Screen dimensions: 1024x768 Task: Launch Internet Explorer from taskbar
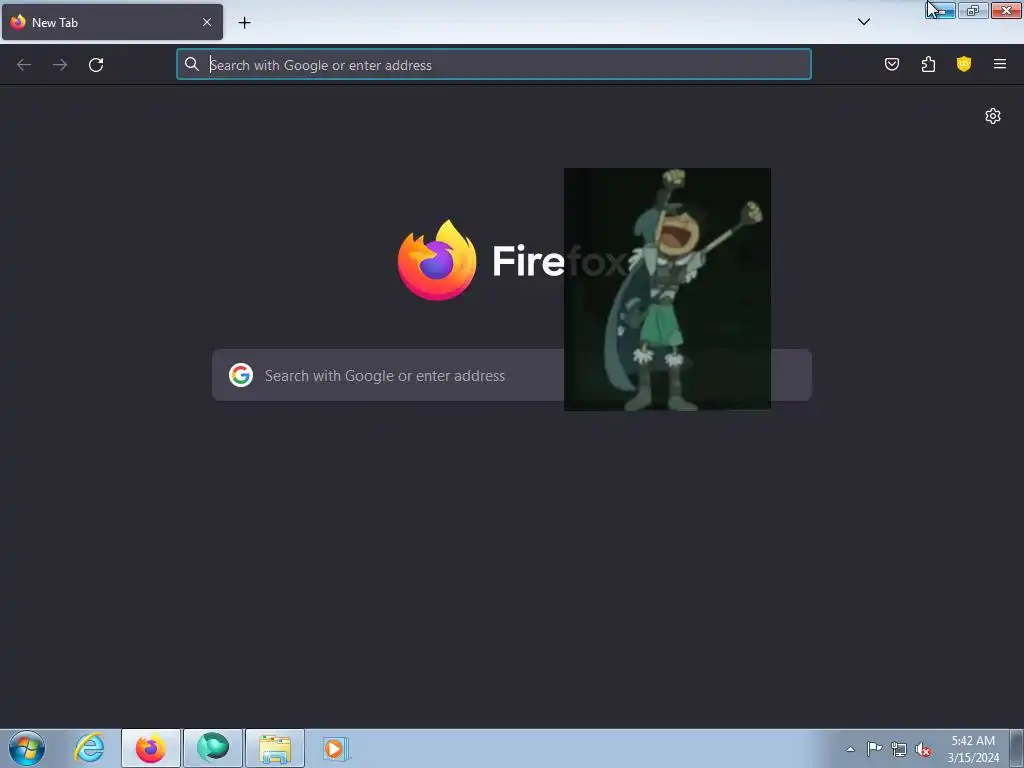[89, 748]
